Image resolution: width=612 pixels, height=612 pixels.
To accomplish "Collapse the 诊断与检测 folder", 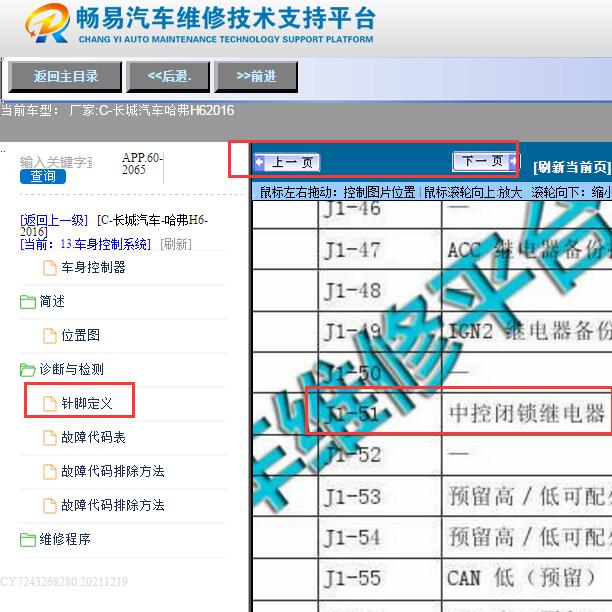I will pyautogui.click(x=71, y=369).
